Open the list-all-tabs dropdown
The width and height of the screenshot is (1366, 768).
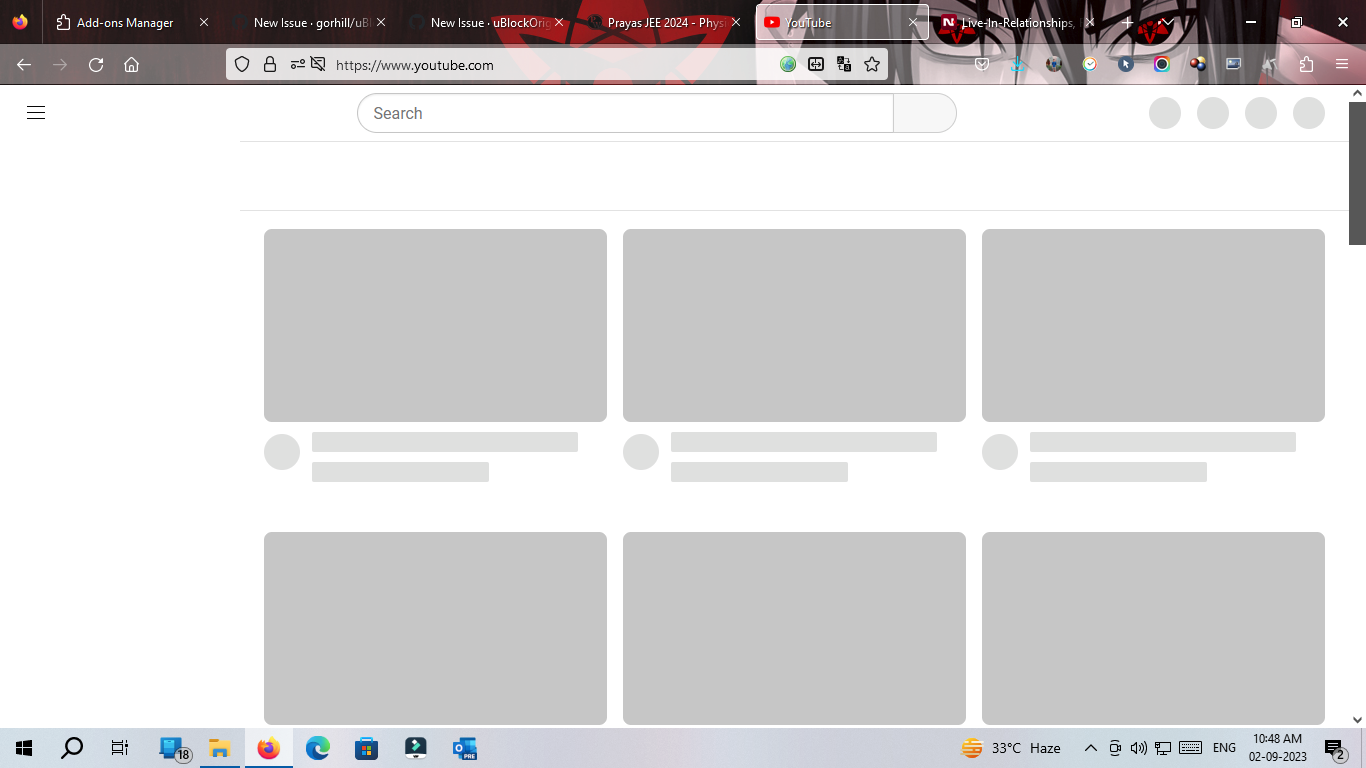[x=1166, y=22]
